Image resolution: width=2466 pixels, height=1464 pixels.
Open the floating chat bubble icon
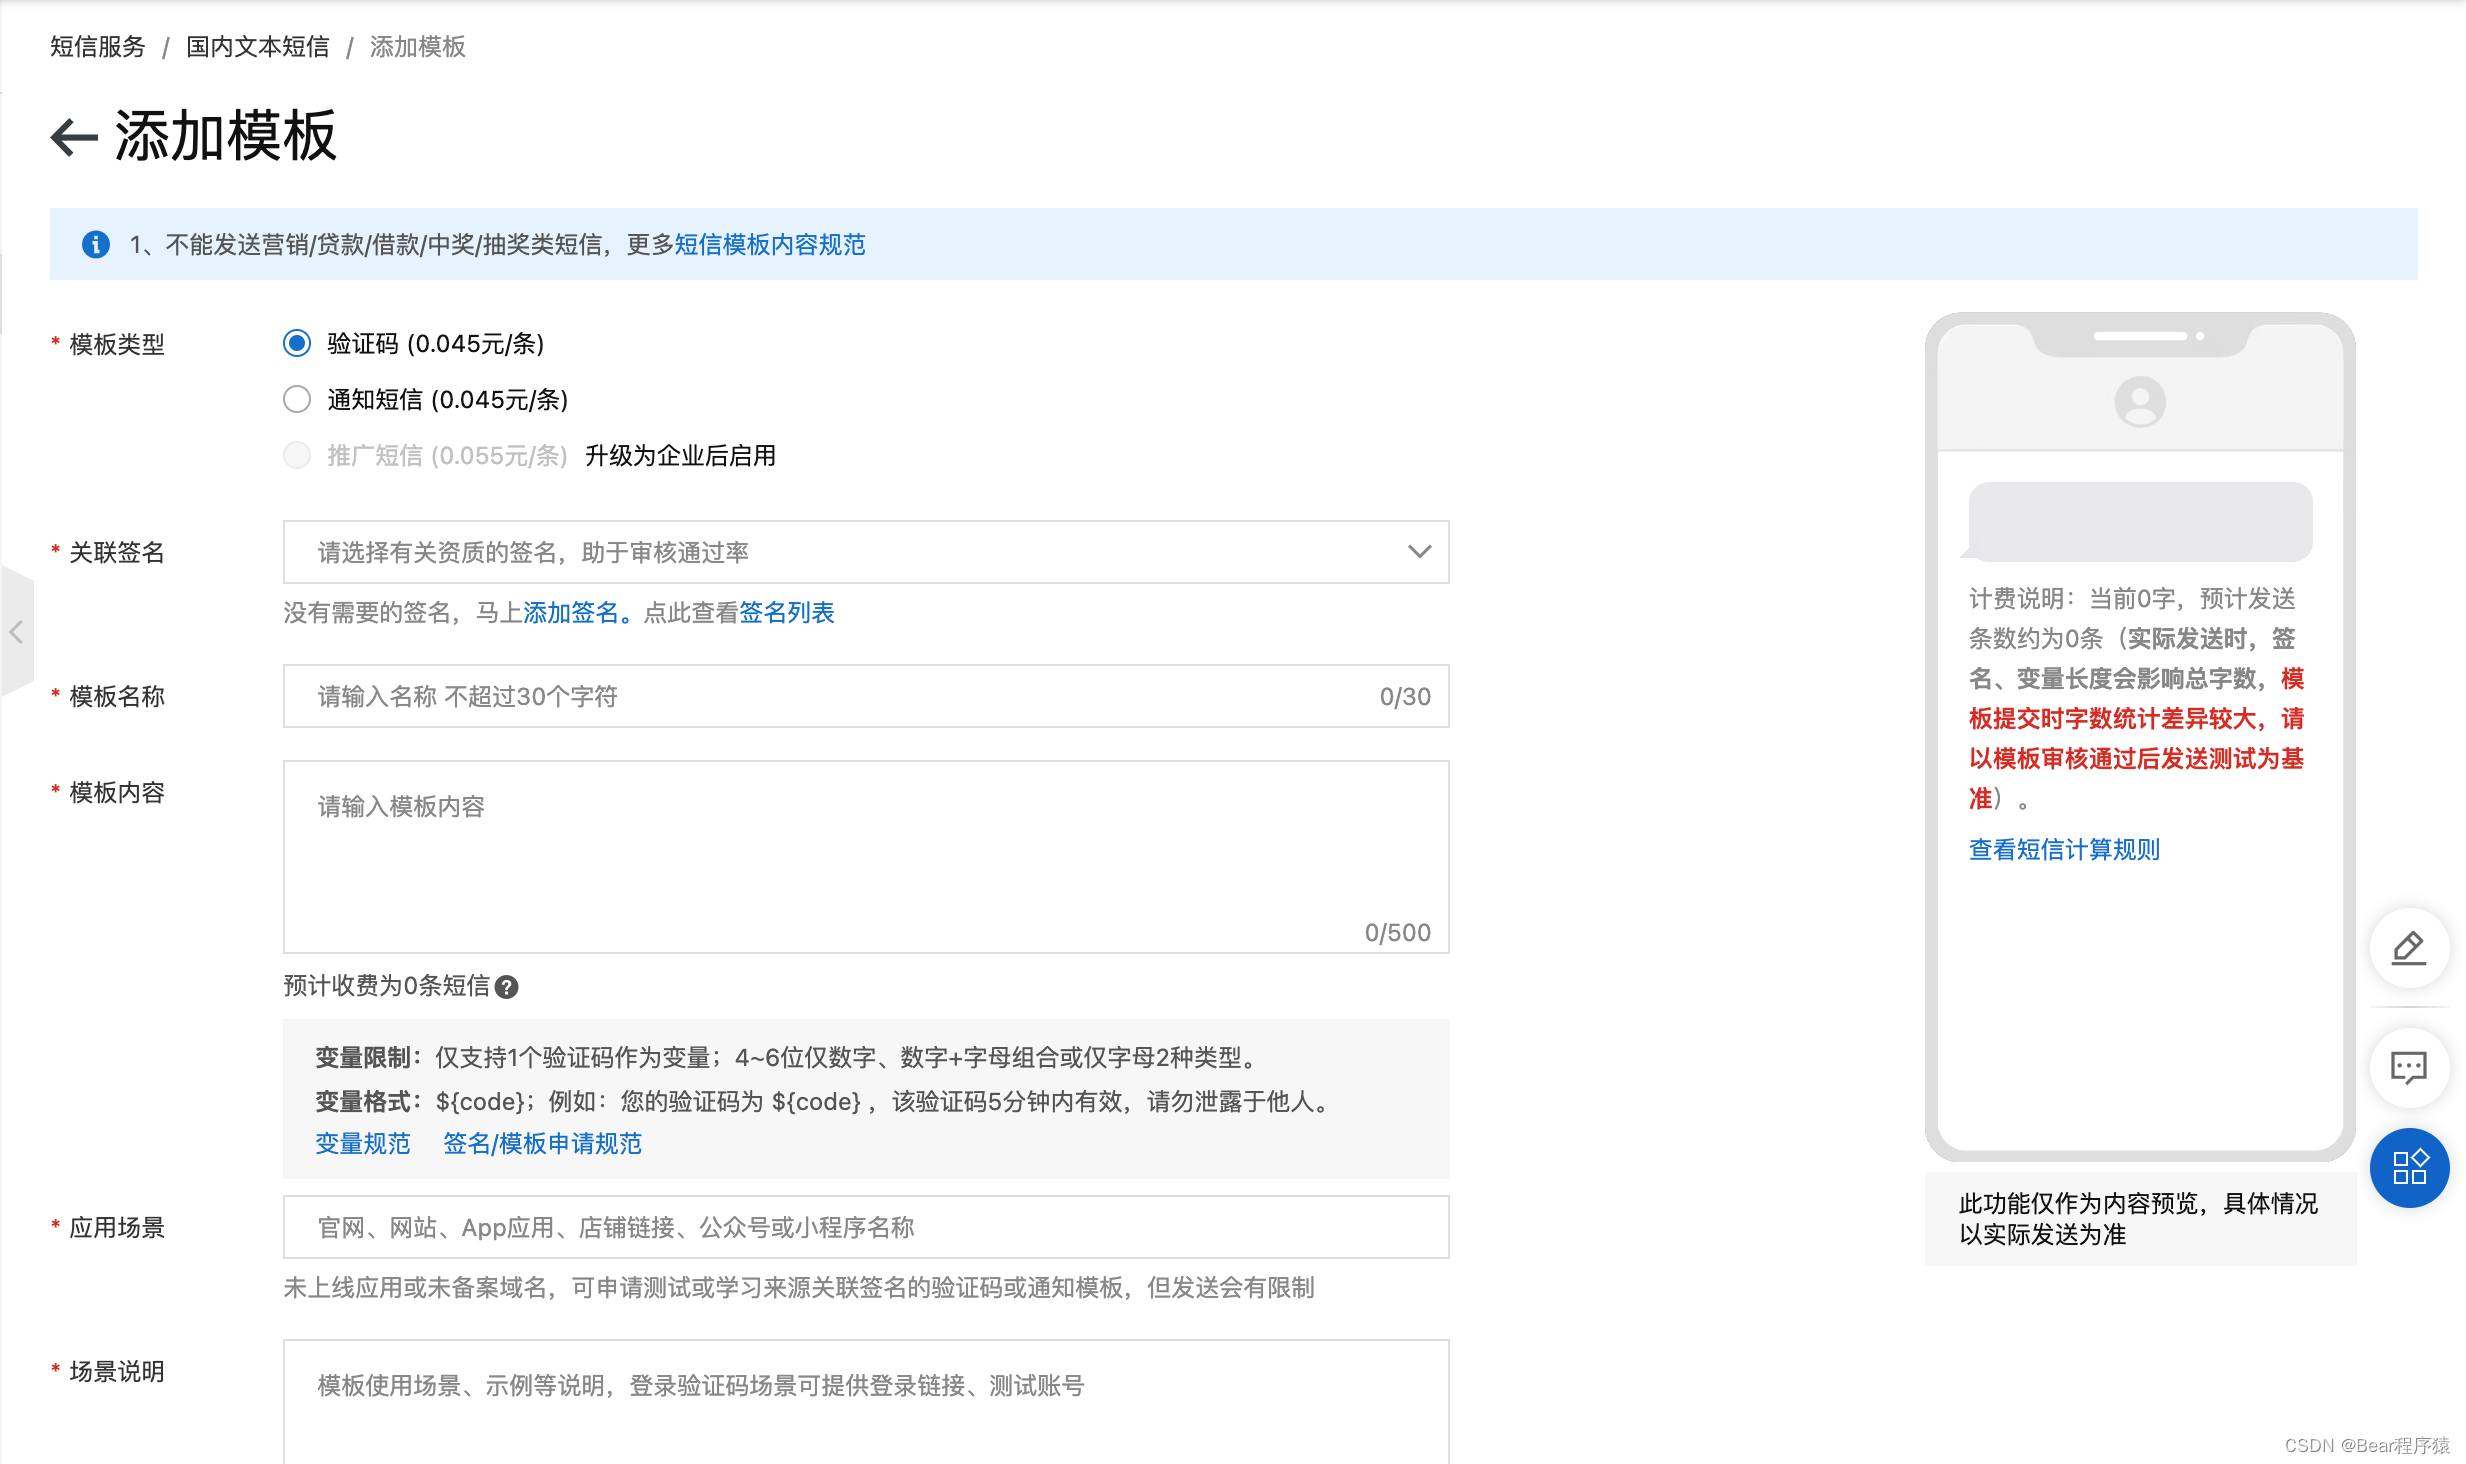[x=2408, y=1067]
